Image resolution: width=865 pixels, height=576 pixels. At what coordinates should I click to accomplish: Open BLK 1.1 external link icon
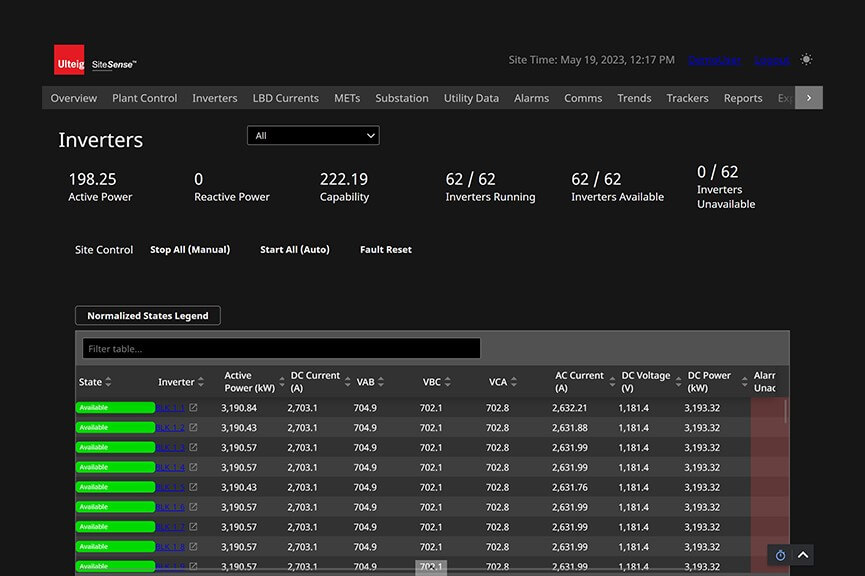pos(194,408)
